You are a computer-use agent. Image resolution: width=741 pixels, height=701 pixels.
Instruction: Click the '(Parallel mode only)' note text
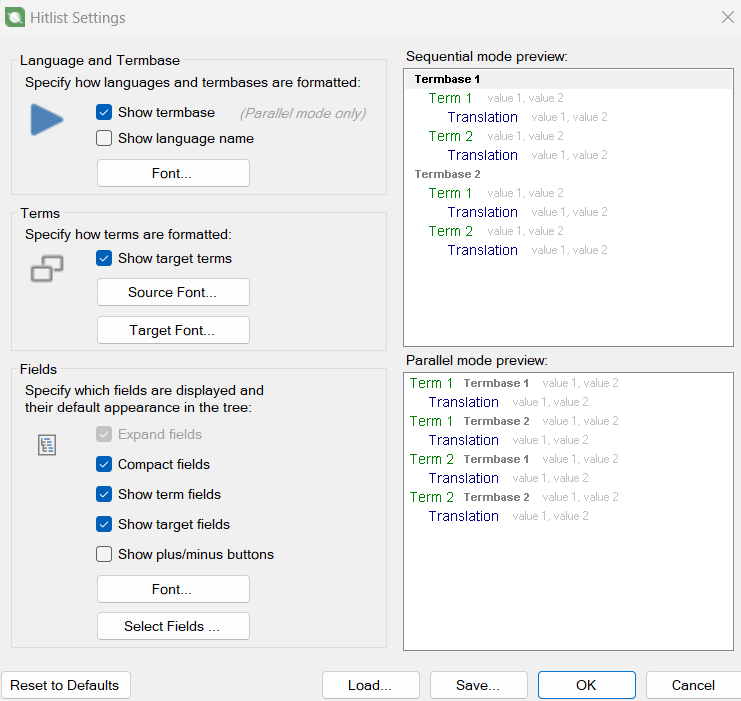(x=303, y=113)
